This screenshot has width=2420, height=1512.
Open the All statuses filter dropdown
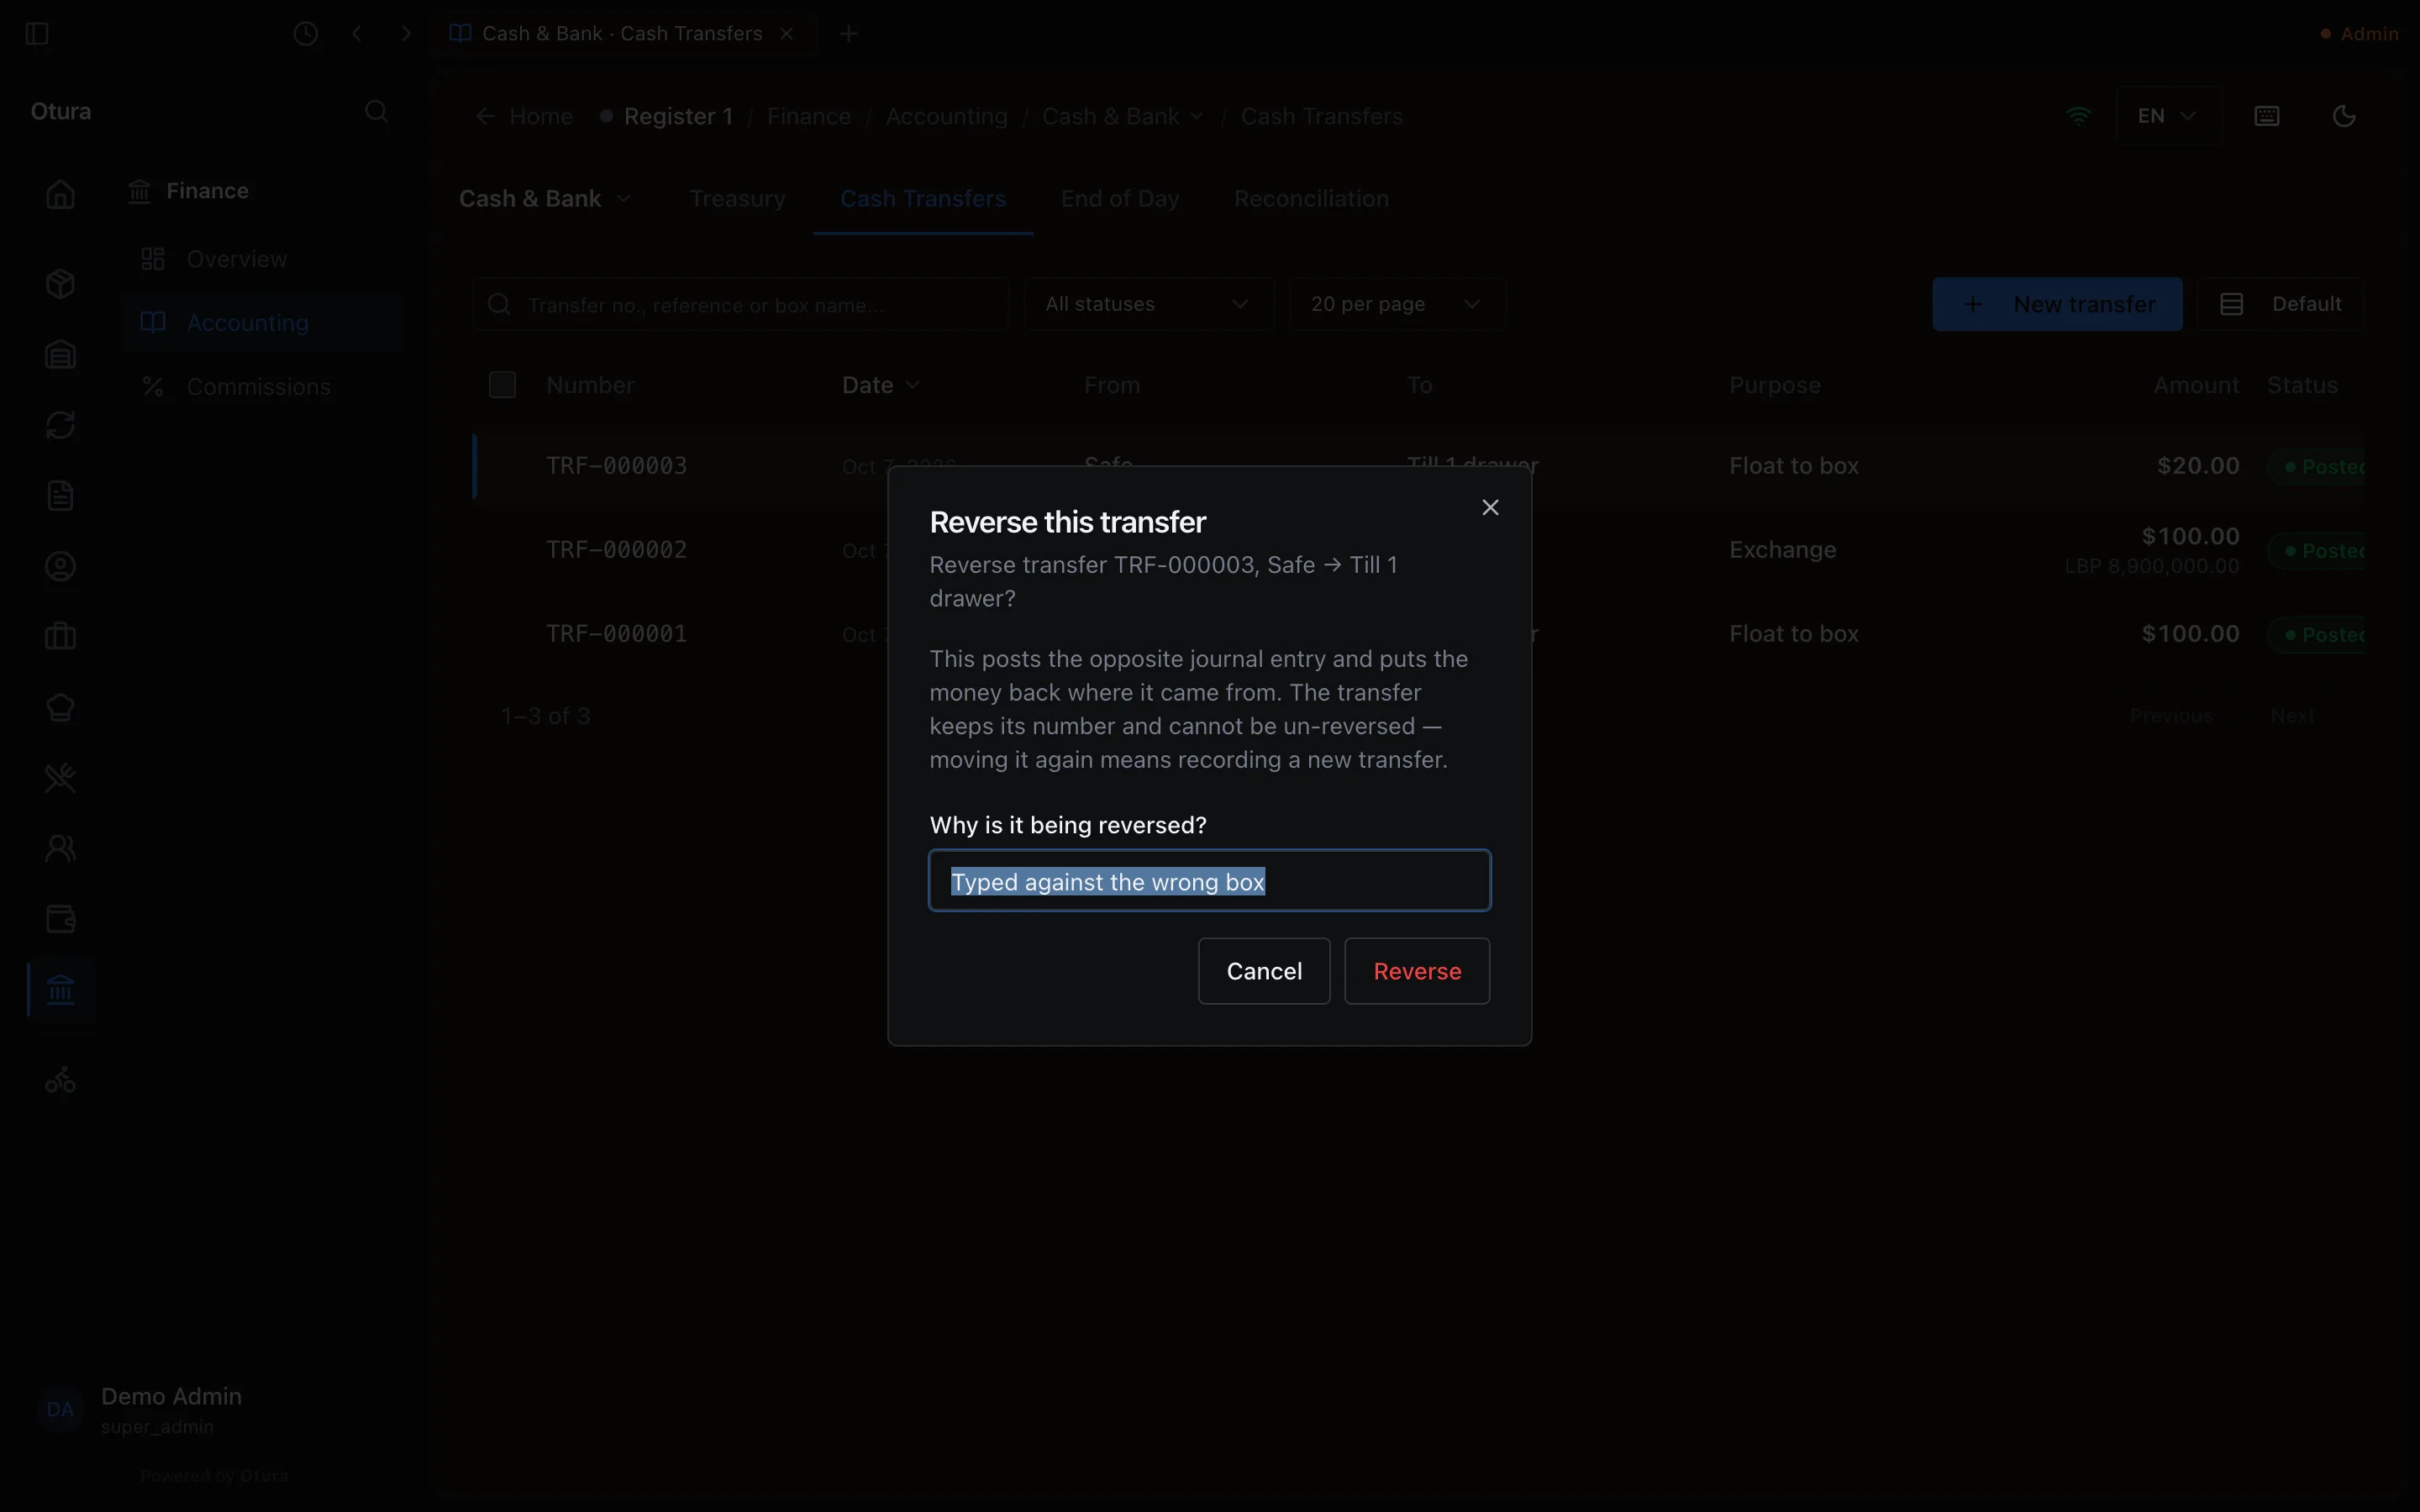point(1148,304)
